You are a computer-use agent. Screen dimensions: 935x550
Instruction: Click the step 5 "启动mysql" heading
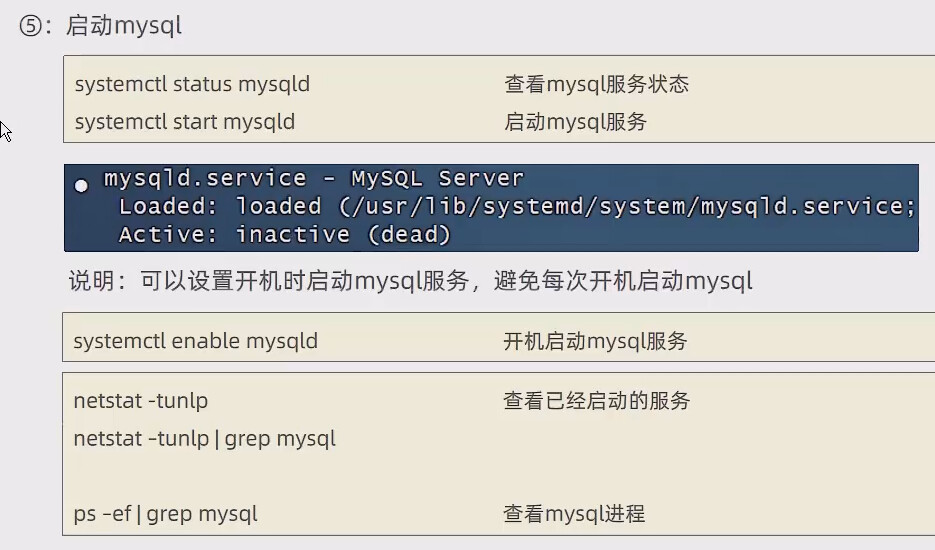point(123,27)
